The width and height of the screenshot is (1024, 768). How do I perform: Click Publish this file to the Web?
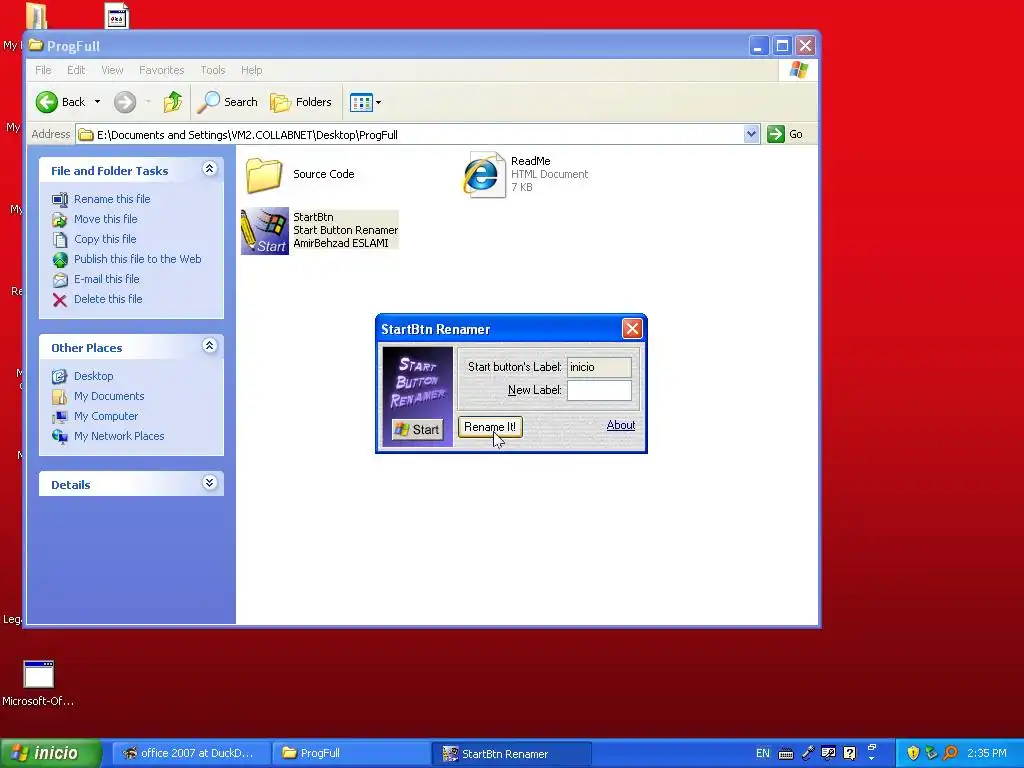137,259
